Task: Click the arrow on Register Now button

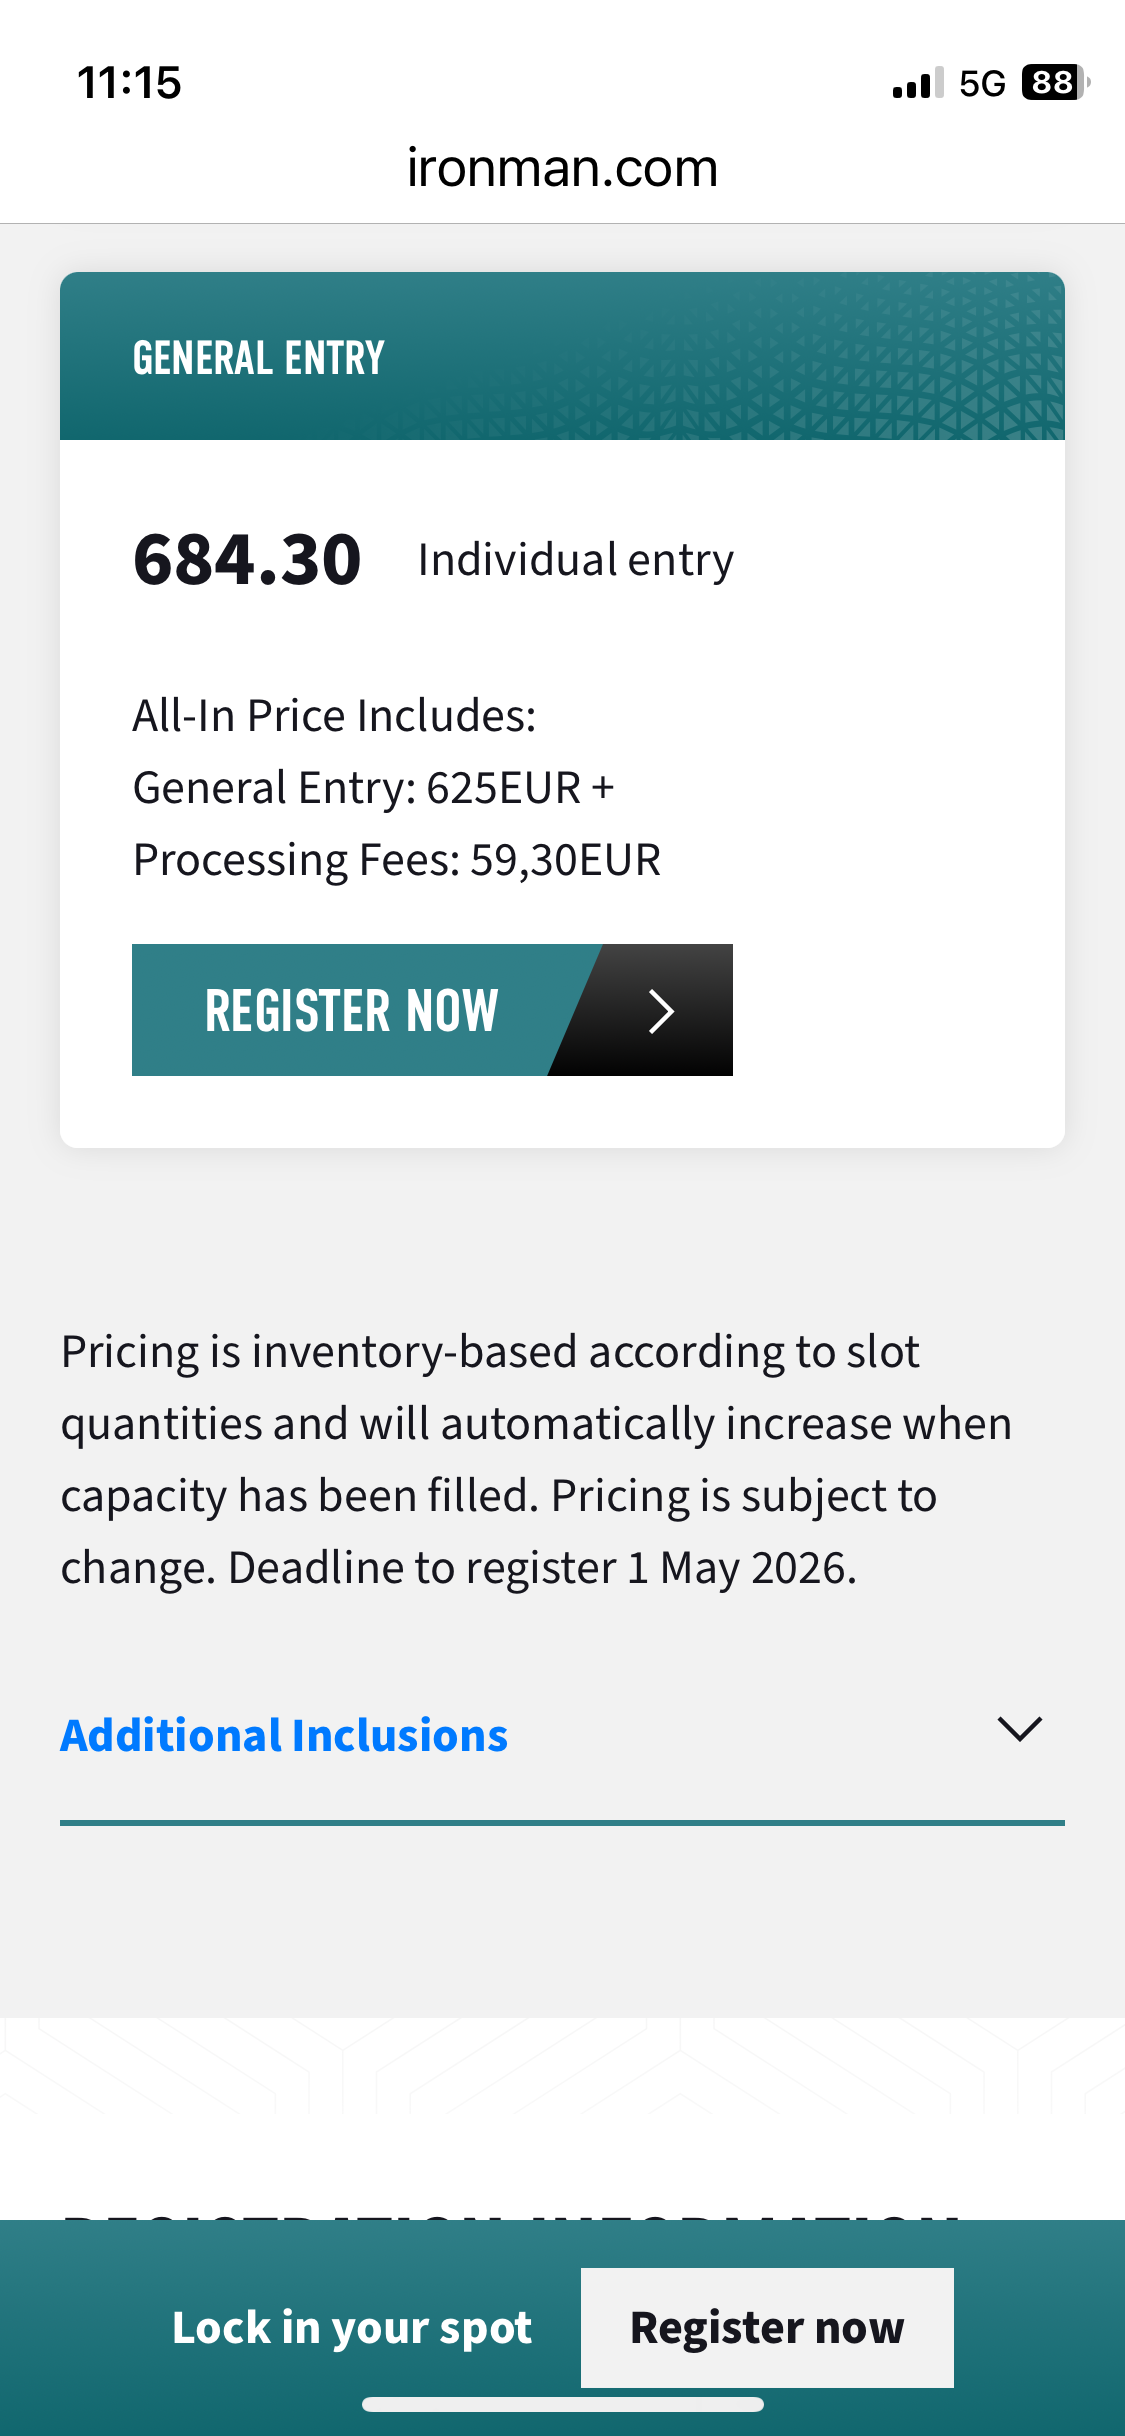Action: 660,1011
